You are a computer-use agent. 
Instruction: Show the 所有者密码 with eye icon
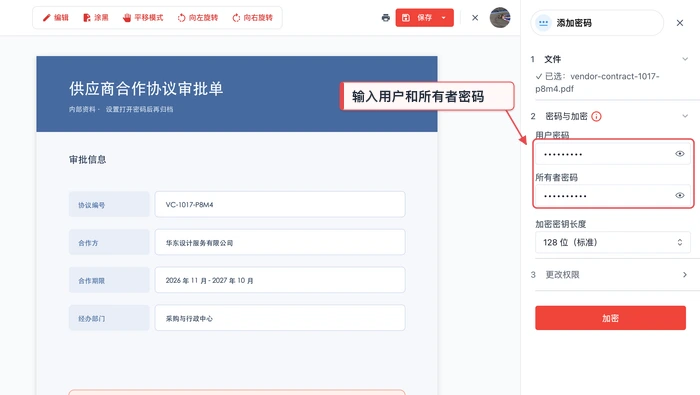[679, 195]
